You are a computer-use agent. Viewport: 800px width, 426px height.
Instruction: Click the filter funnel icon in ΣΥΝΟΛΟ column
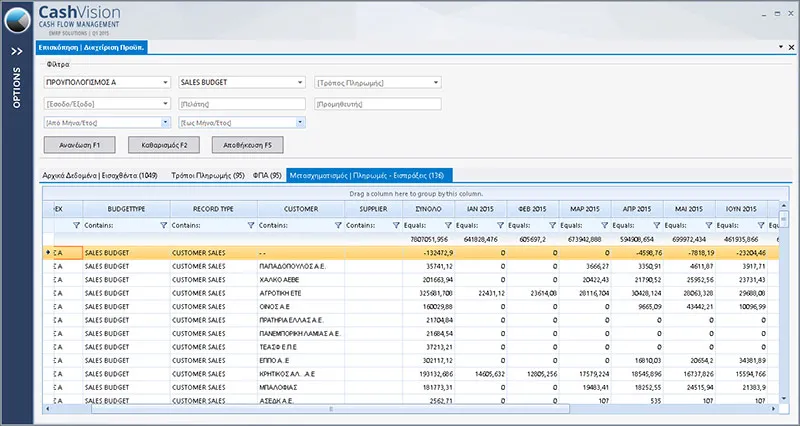[x=448, y=225]
